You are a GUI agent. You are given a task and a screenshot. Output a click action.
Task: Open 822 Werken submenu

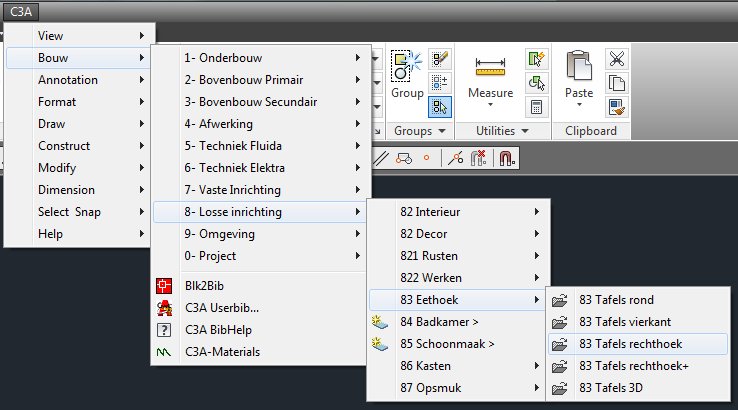pos(456,278)
